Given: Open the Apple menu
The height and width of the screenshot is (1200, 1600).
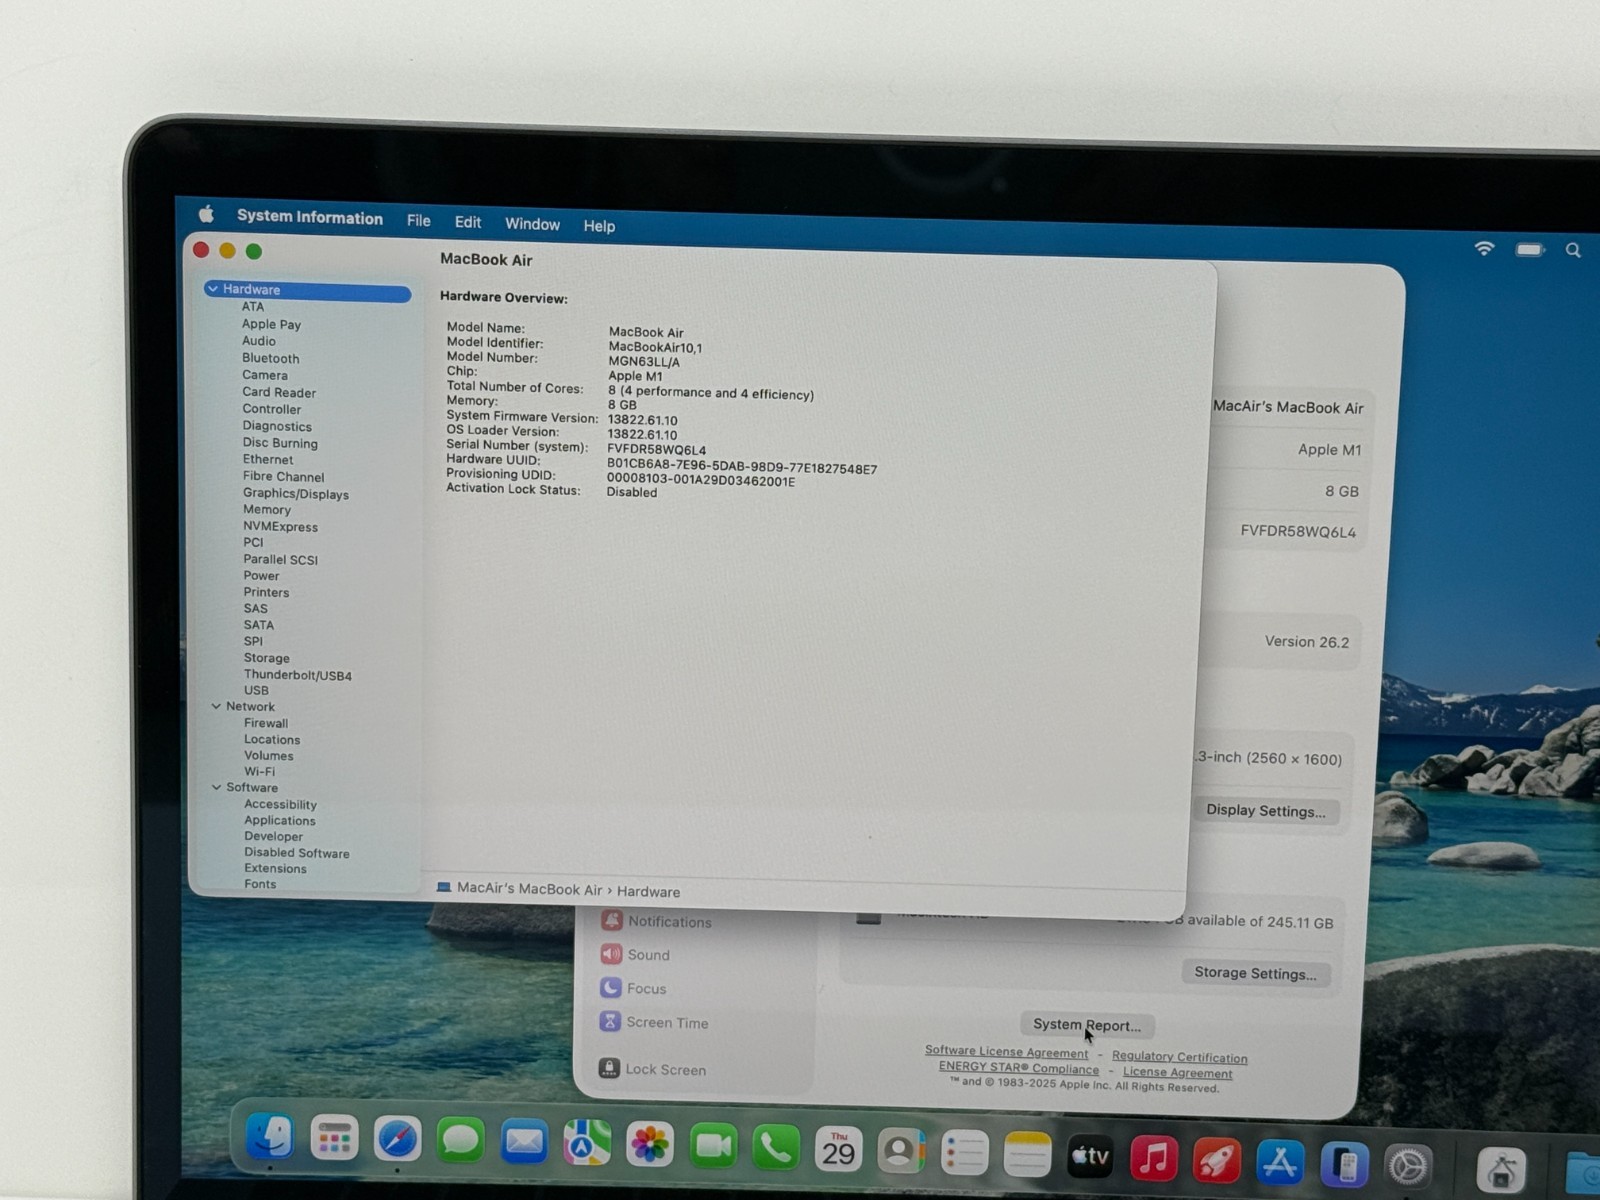Looking at the screenshot, I should click(x=207, y=214).
